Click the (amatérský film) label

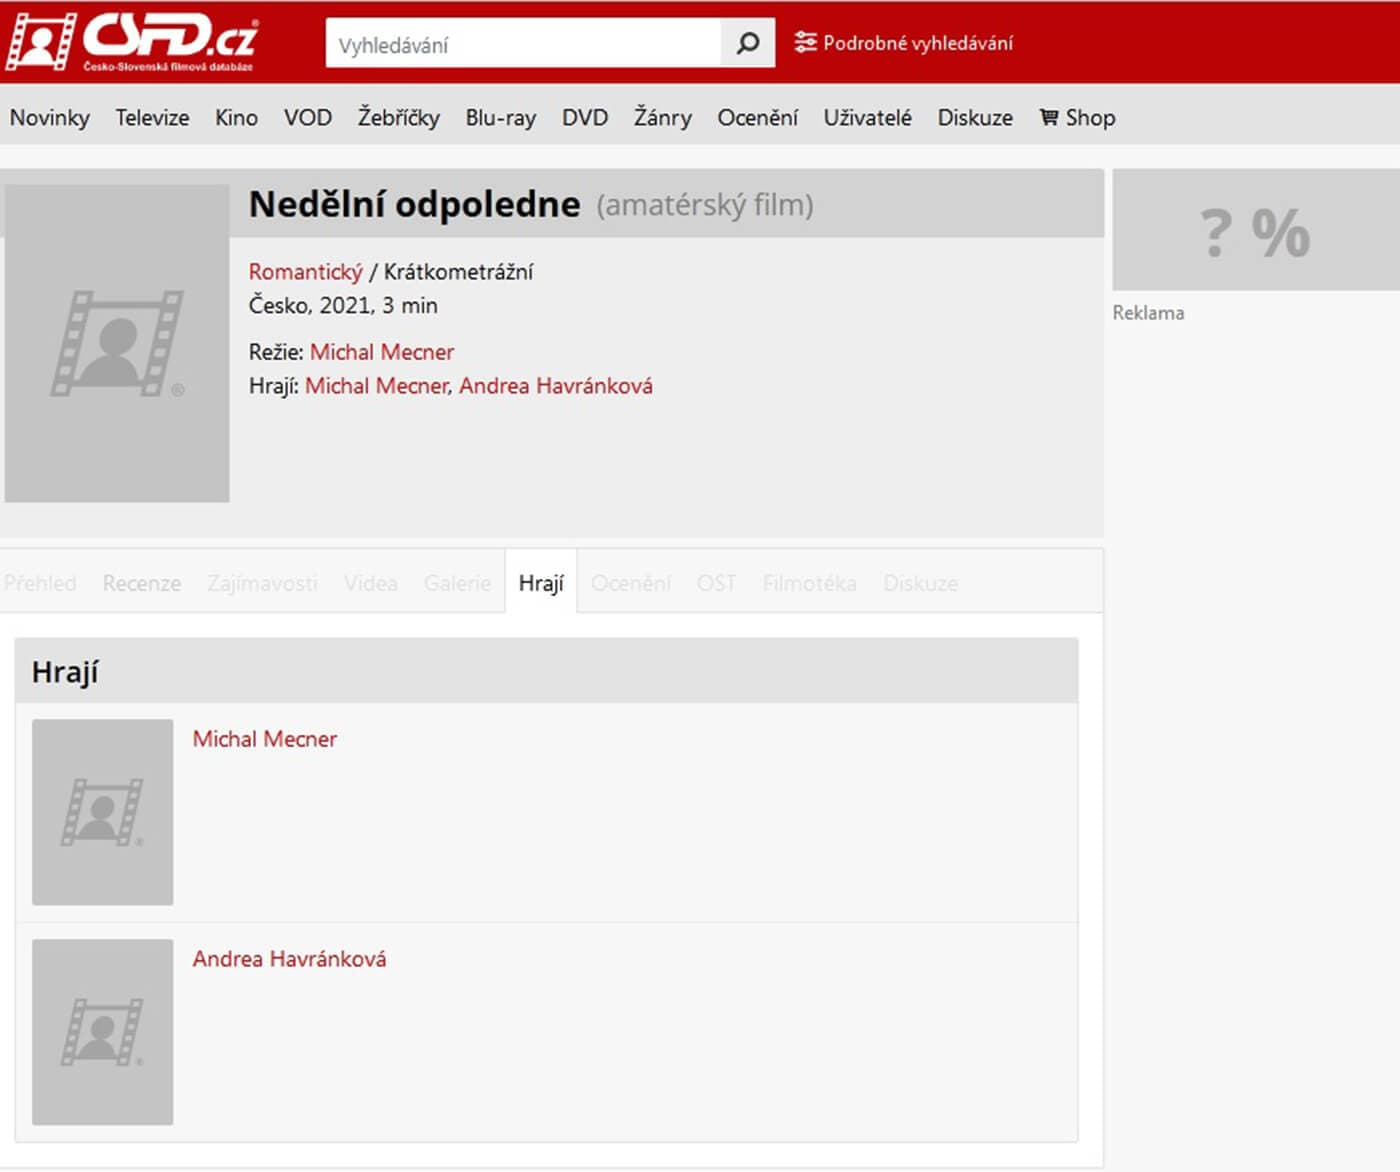(705, 205)
